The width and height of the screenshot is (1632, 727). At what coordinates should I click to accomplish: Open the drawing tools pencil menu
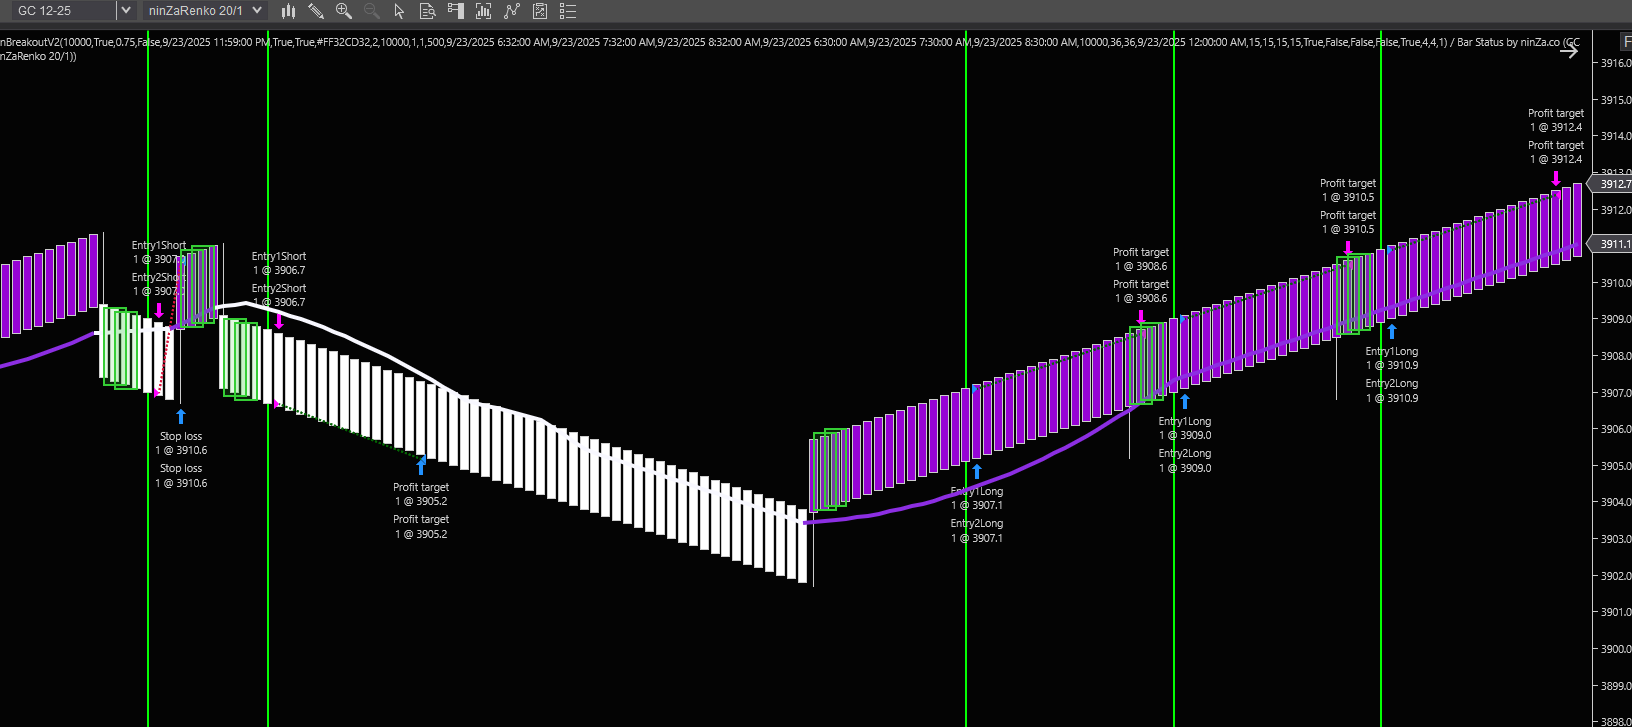tap(316, 11)
